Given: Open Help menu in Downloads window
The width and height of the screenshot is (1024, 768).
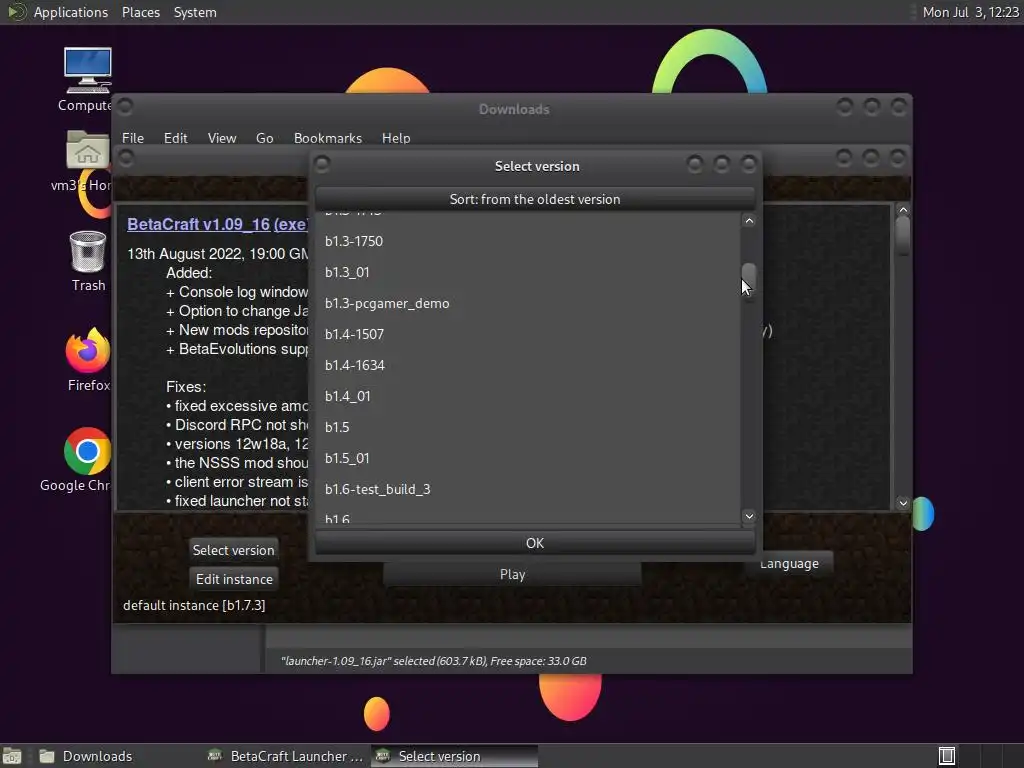Looking at the screenshot, I should click(x=396, y=138).
